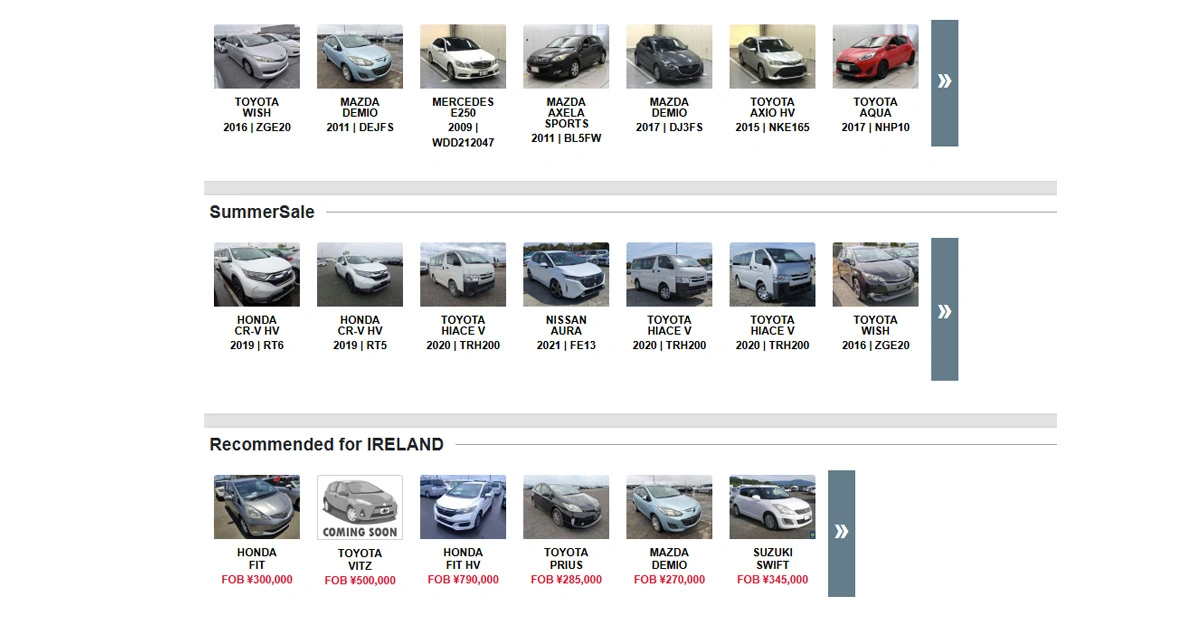Open the Mazda Demio FOB ¥270,000 photo

[669, 507]
